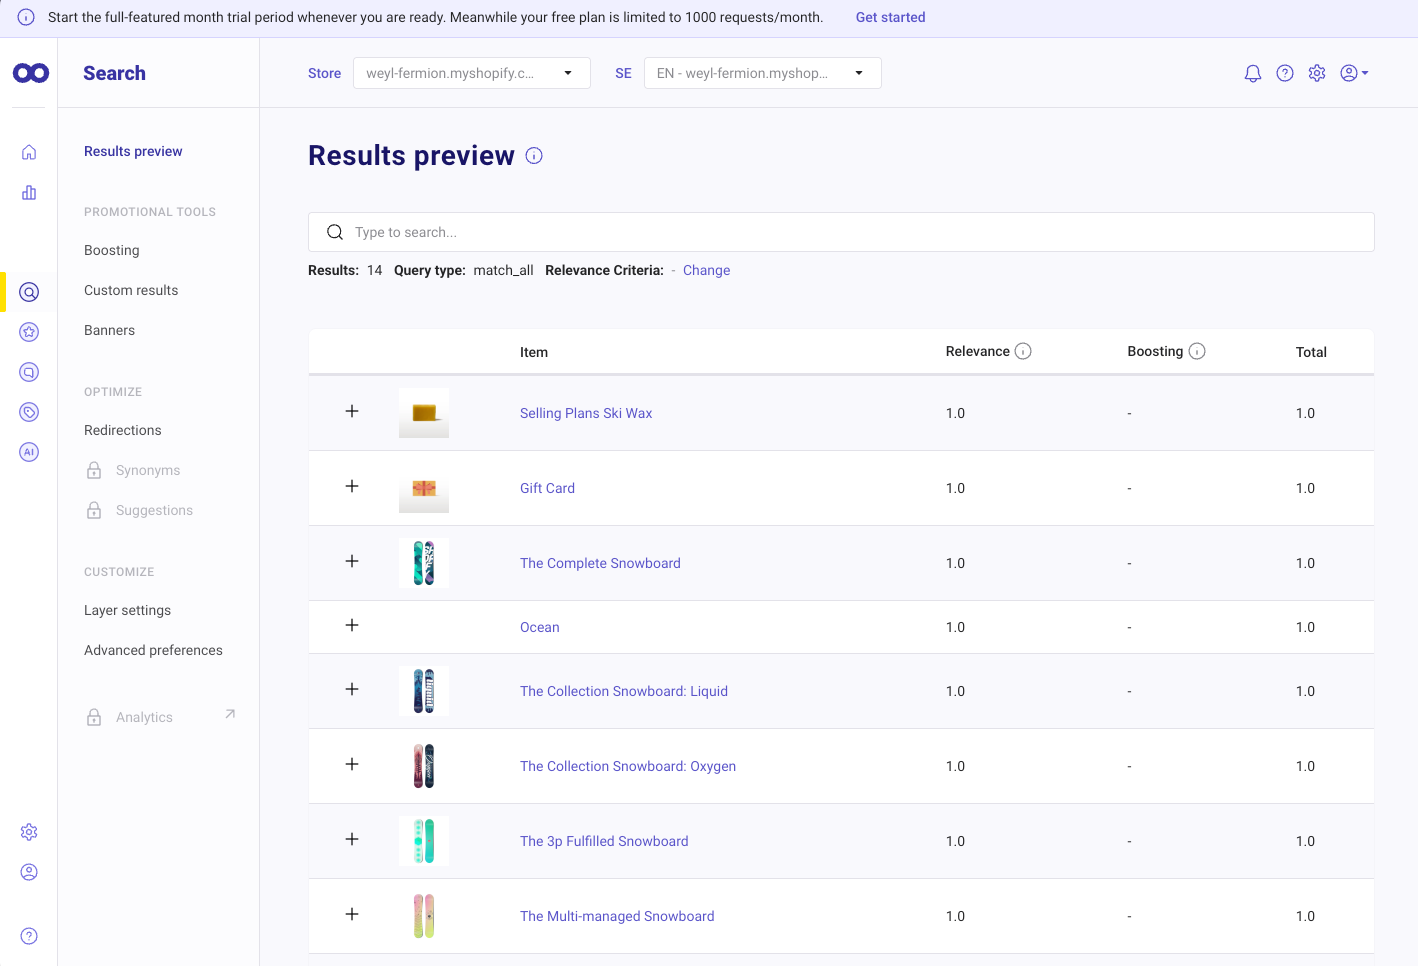Open the home icon in left rail

pyautogui.click(x=29, y=152)
